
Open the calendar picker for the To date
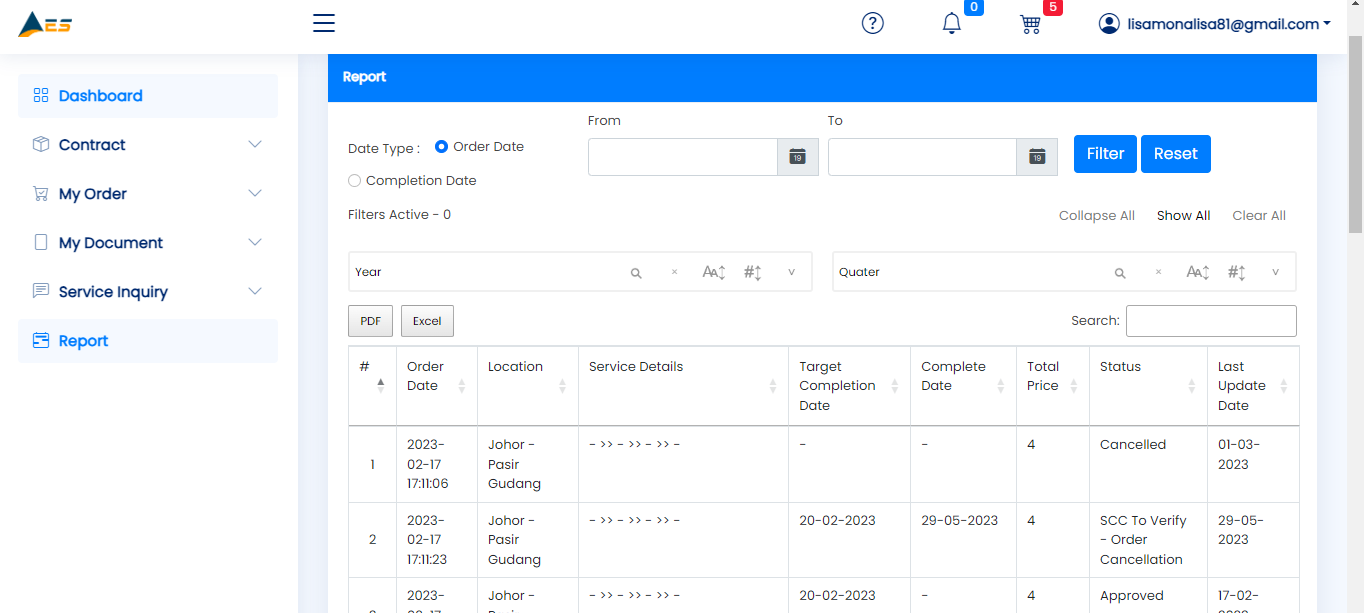[1038, 157]
